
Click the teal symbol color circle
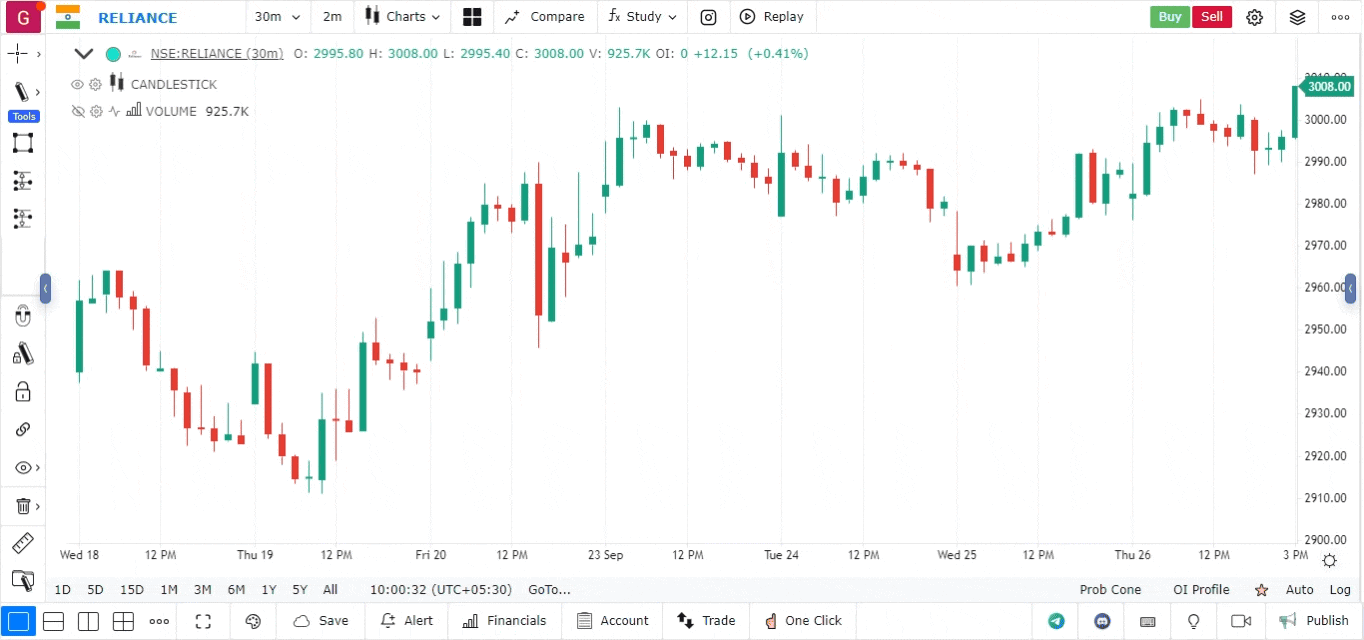[x=113, y=54]
